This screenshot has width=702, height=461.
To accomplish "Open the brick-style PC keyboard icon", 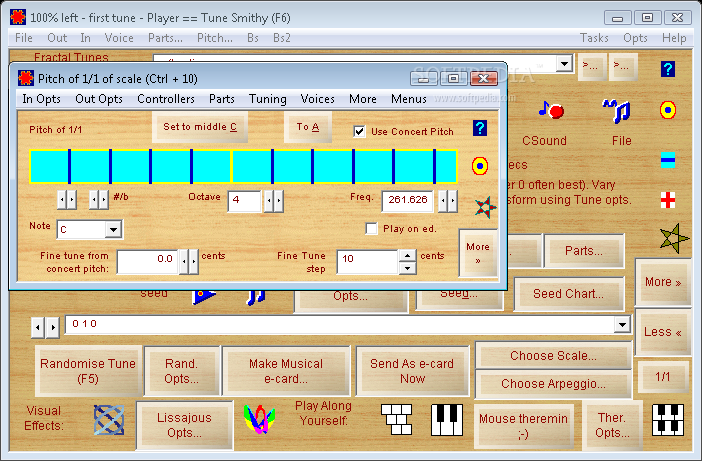I will pos(396,419).
